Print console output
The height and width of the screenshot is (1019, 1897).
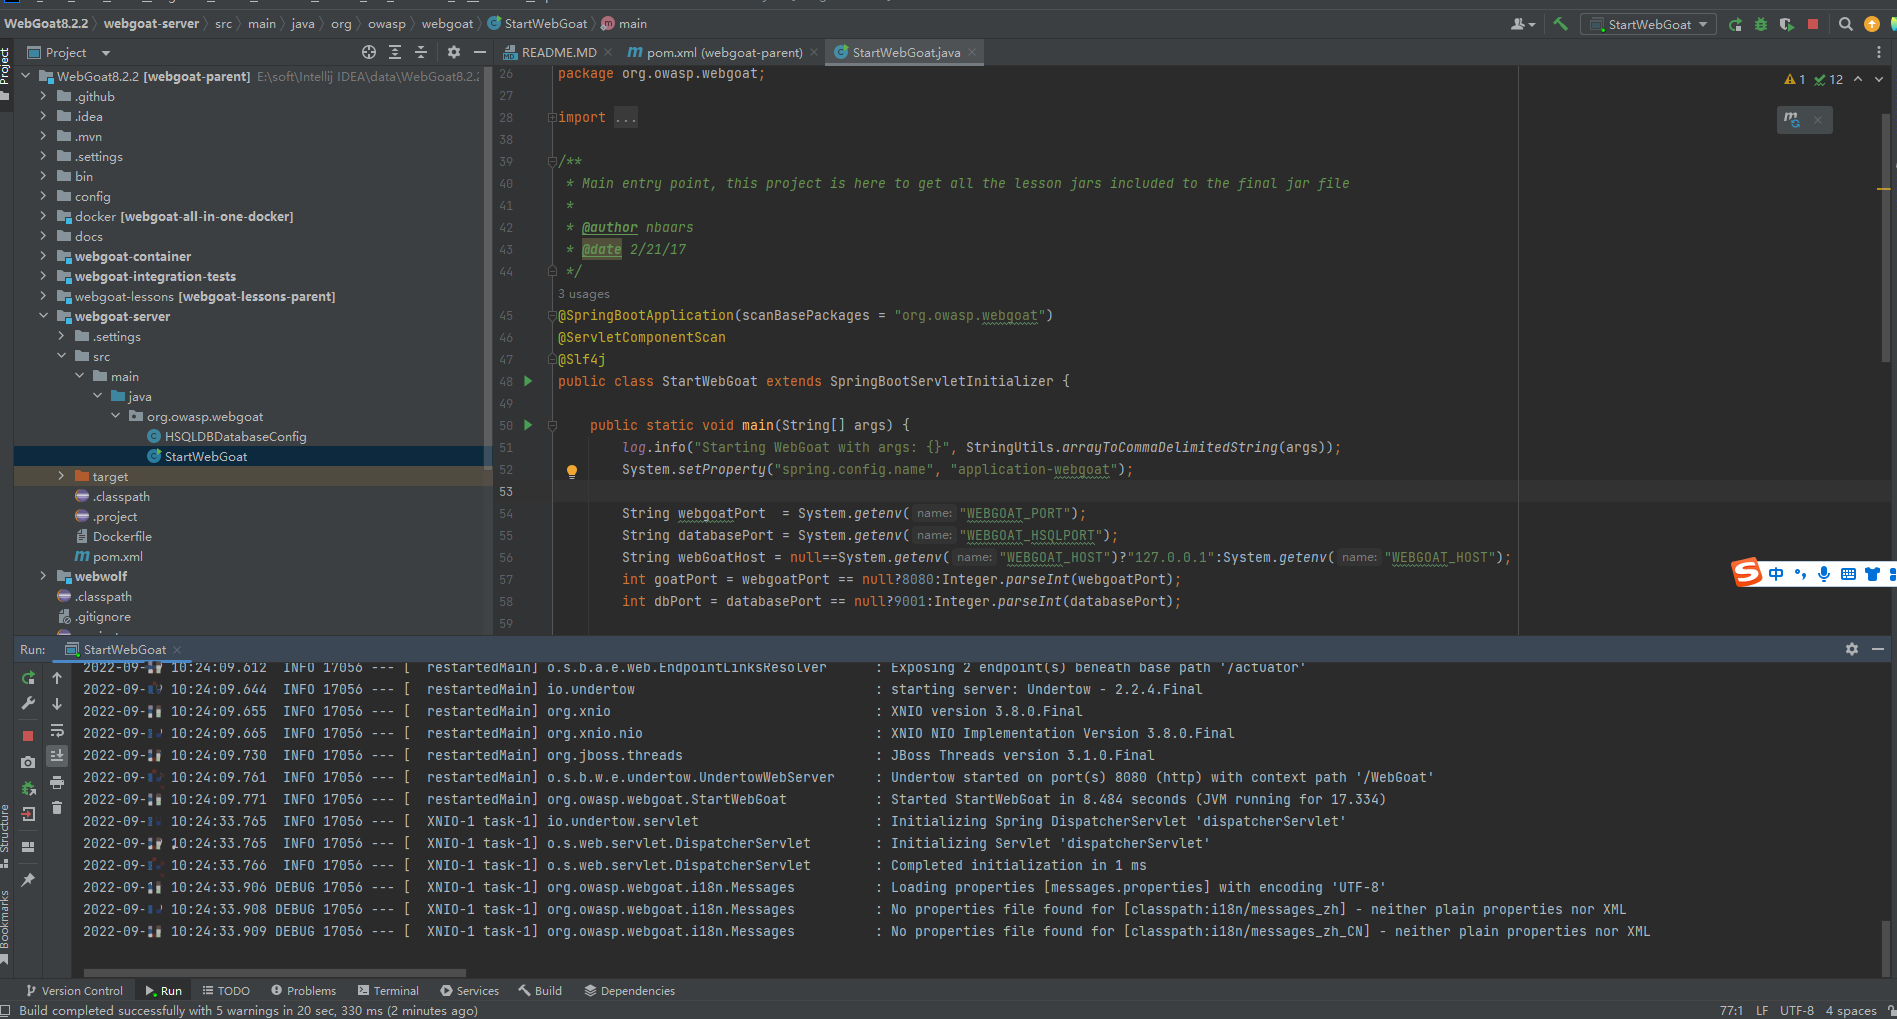pos(57,782)
